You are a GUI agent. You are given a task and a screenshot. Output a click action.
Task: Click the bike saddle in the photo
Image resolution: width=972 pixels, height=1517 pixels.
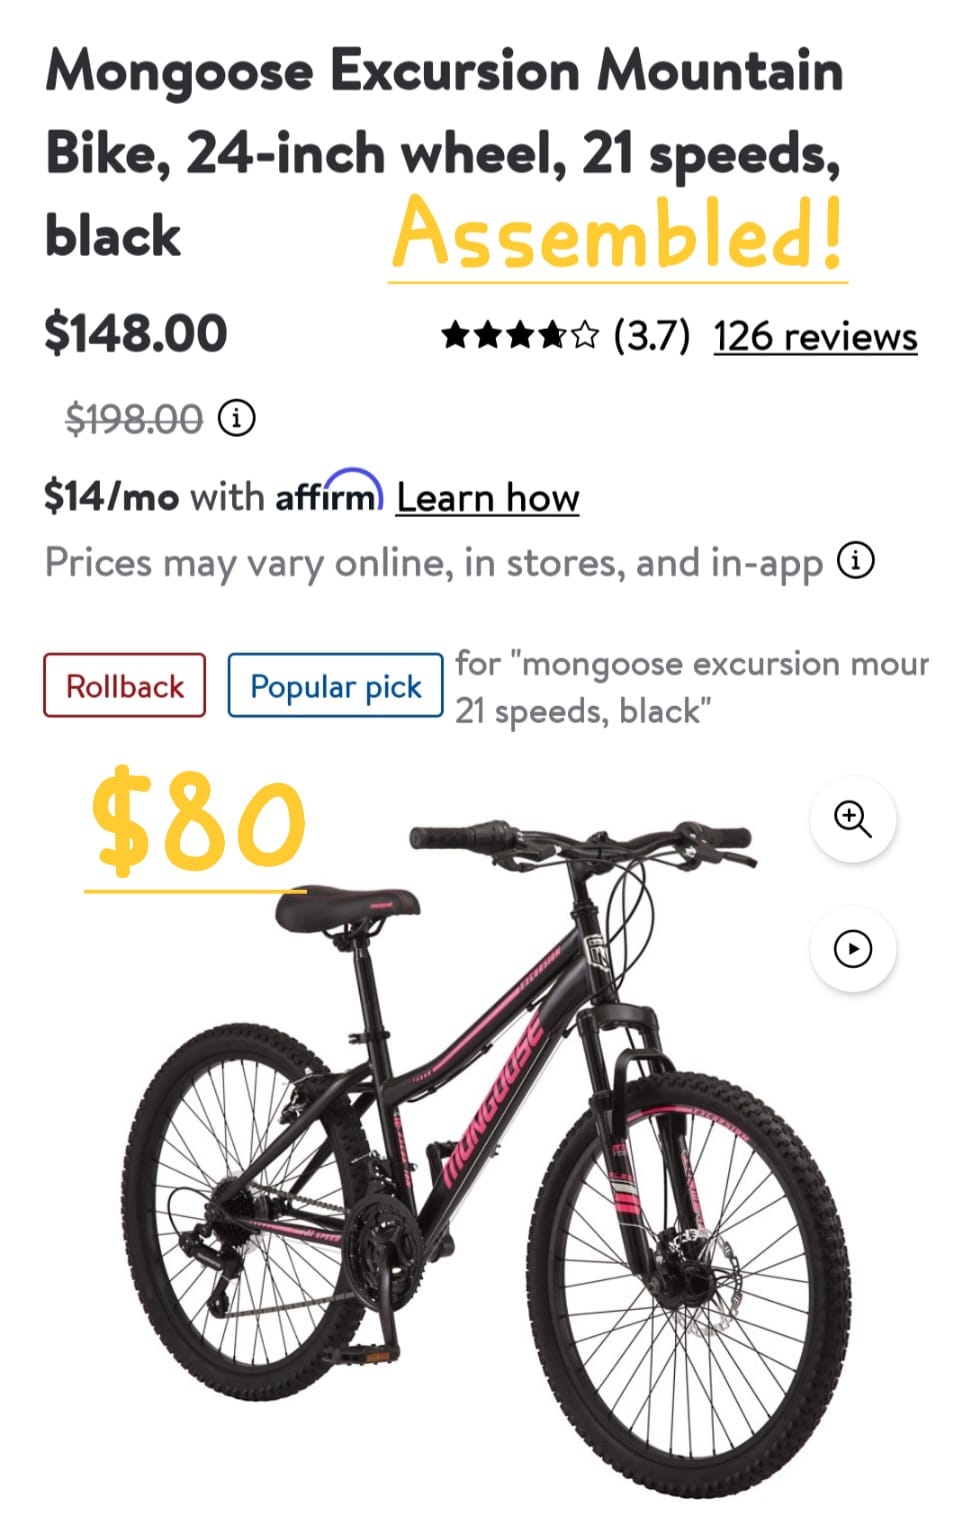coord(347,907)
